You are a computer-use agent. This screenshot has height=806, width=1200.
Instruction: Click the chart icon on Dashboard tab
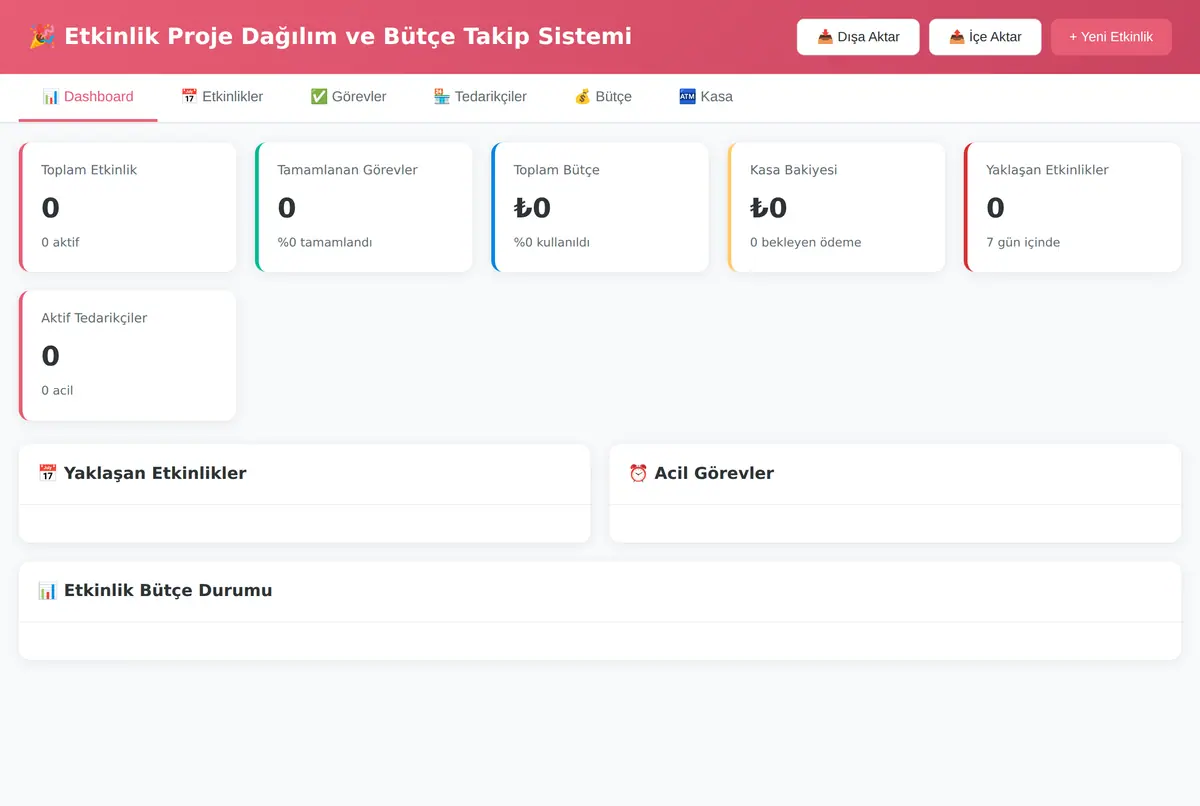coord(51,97)
